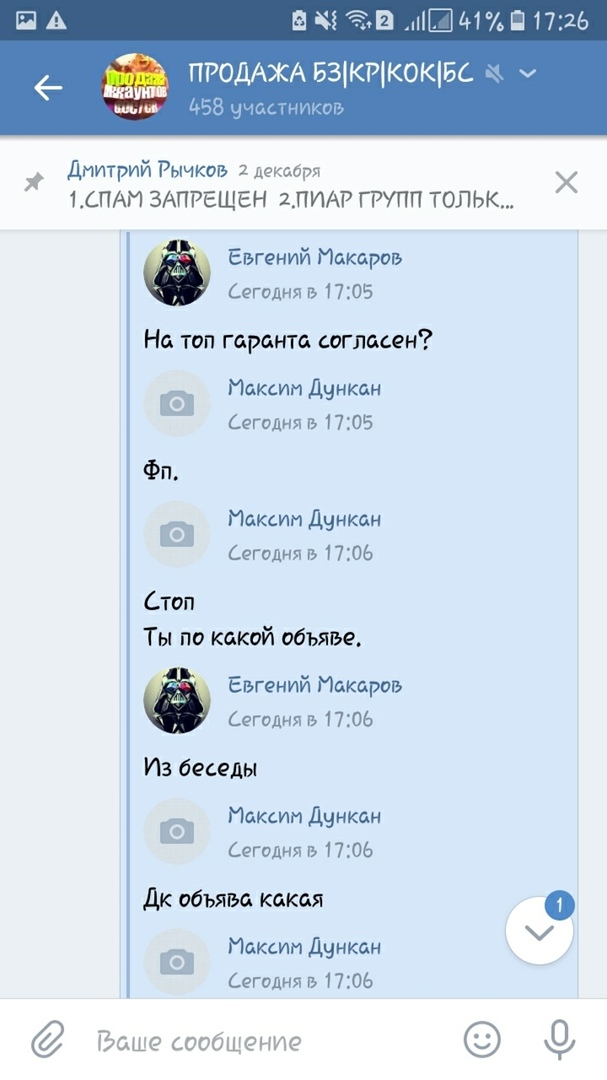
Task: Select the message 'На топ гаранта согласен?'
Action: click(x=288, y=340)
